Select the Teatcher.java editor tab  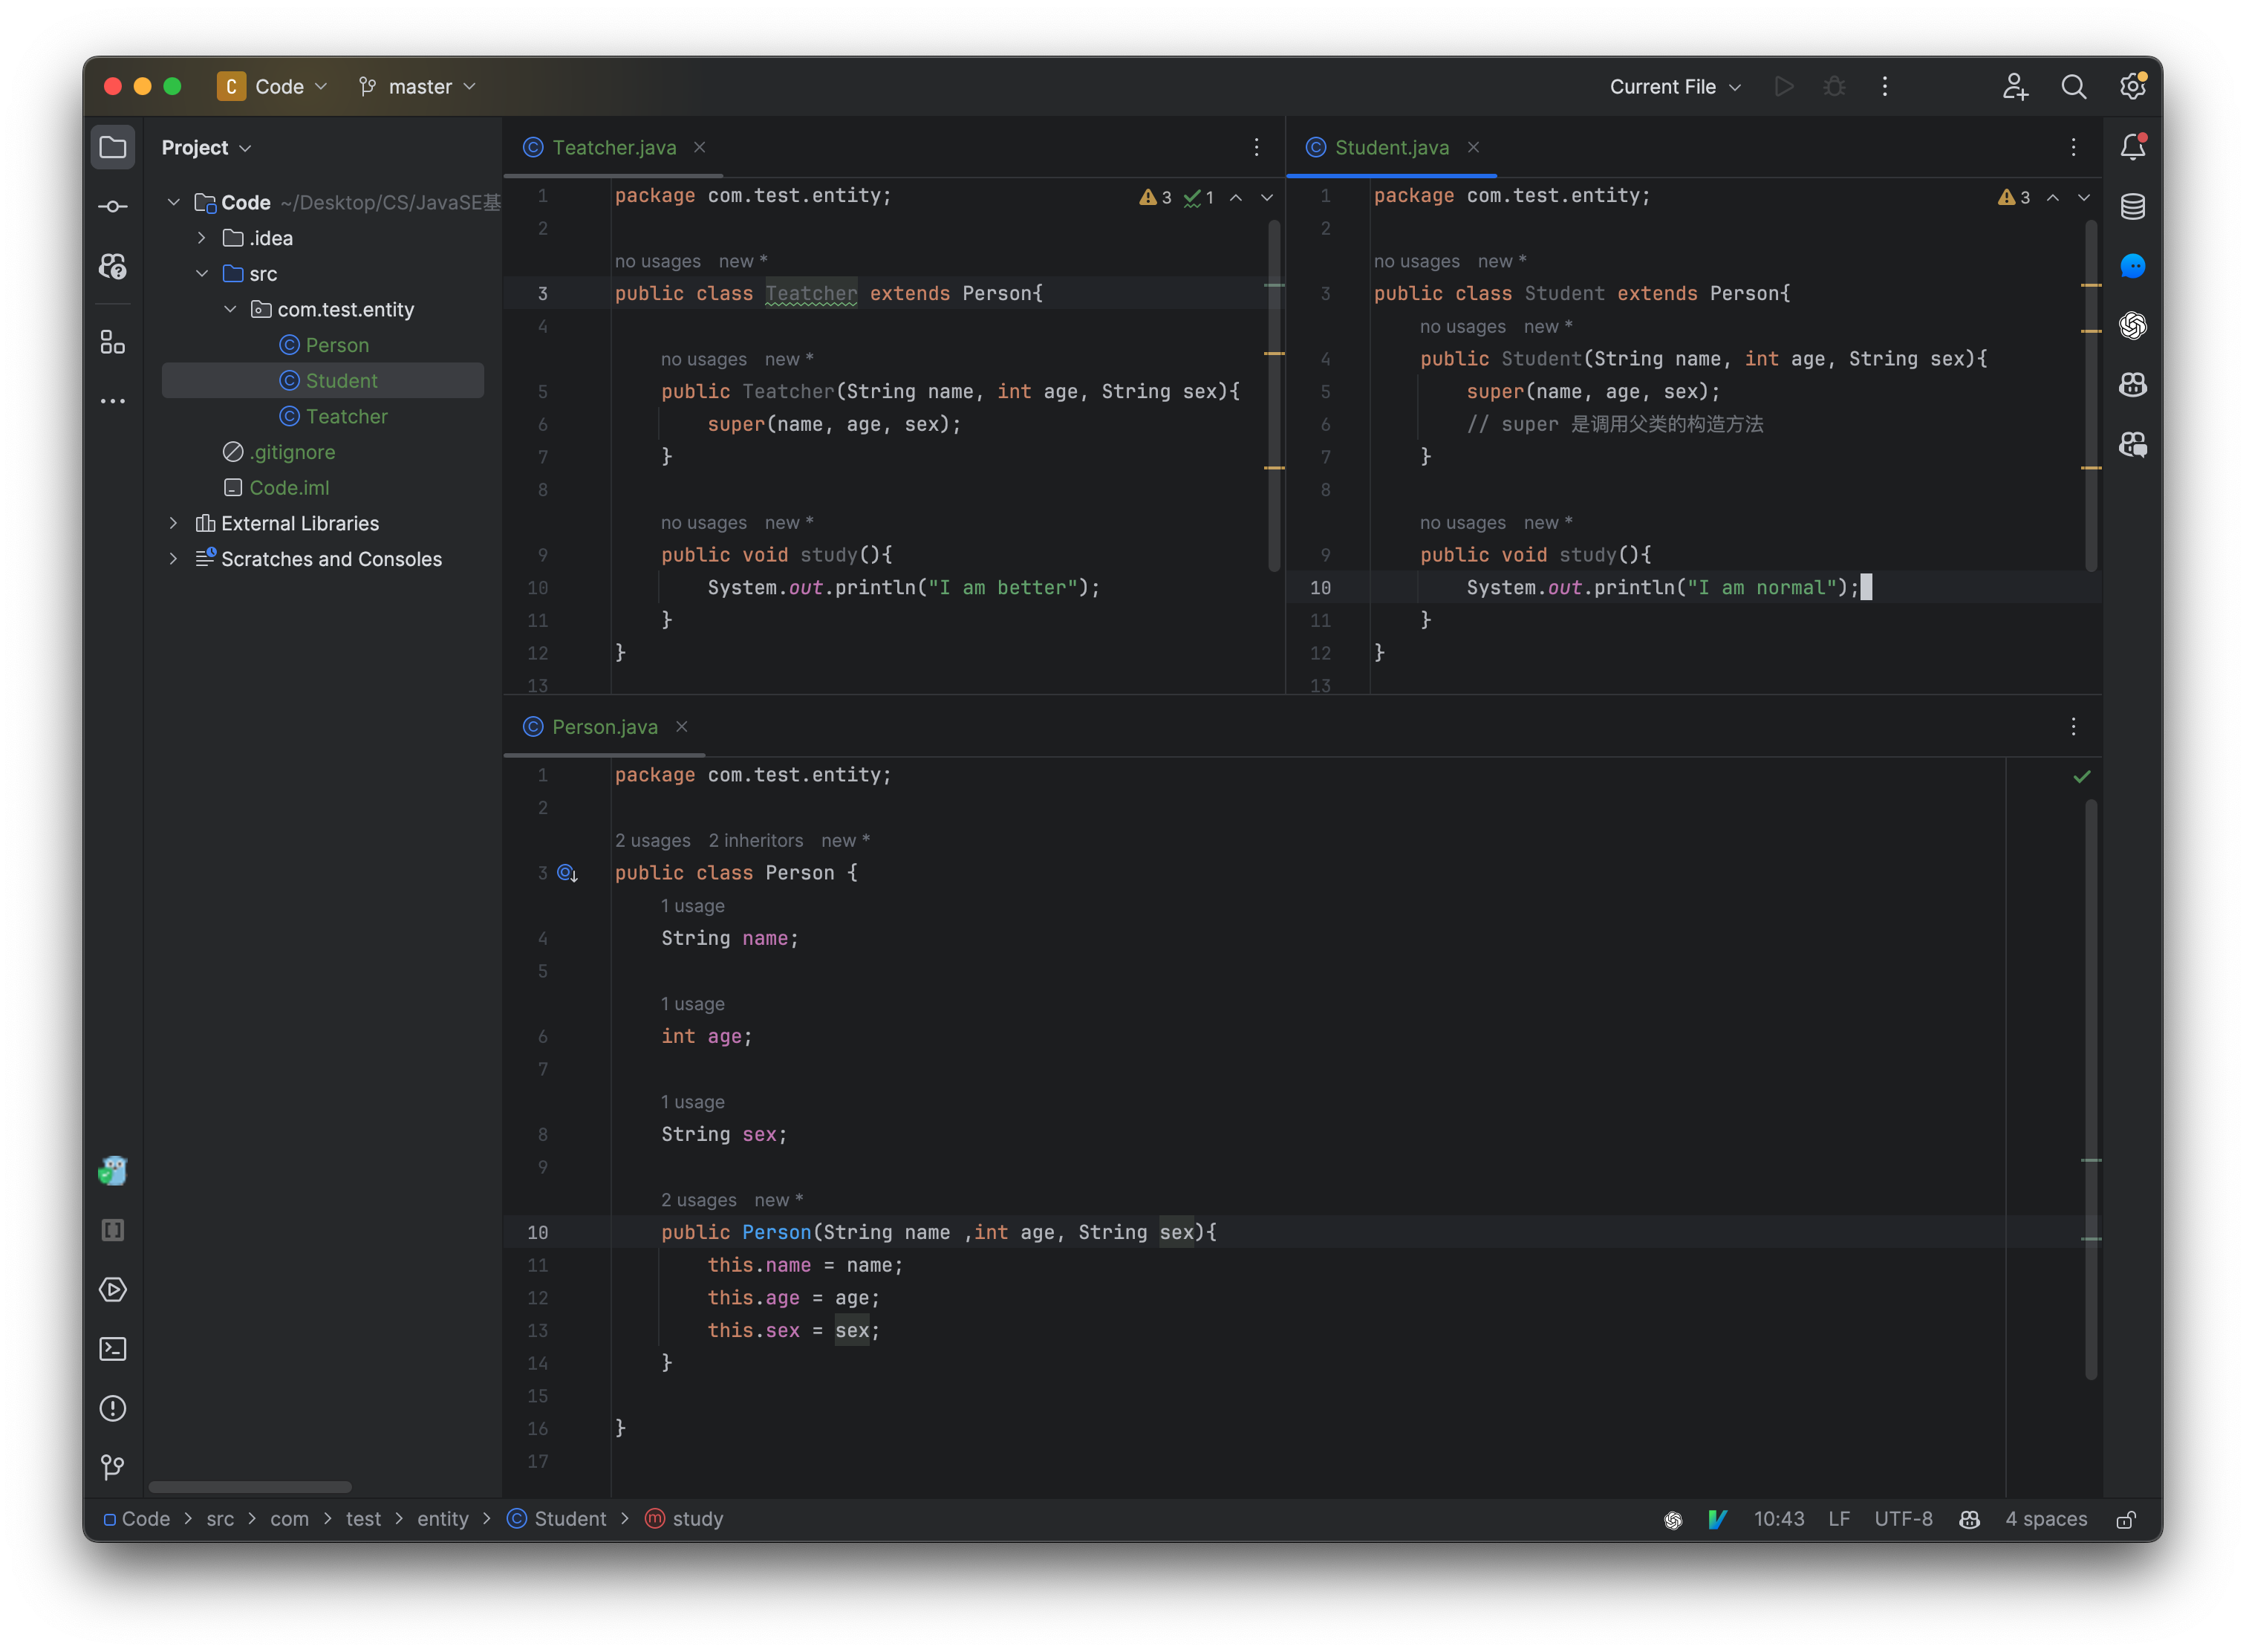(x=612, y=146)
